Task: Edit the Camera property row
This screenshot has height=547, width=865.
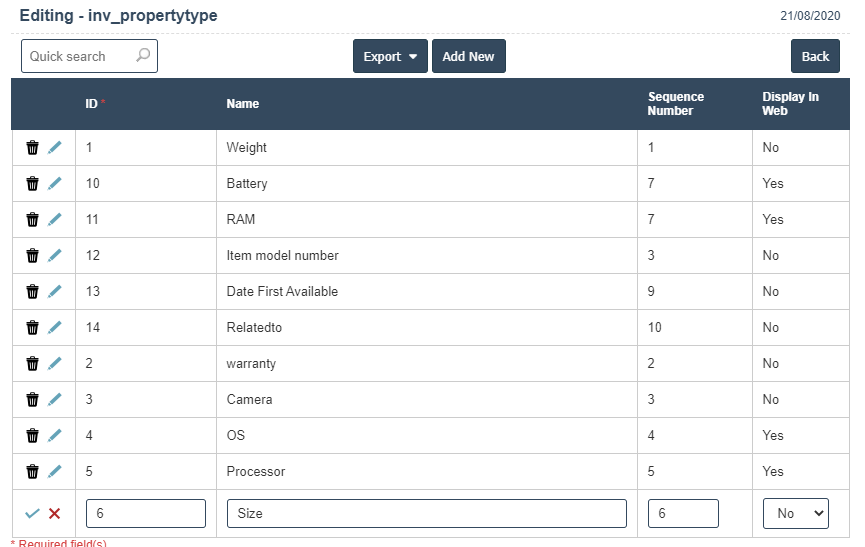Action: click(x=55, y=400)
